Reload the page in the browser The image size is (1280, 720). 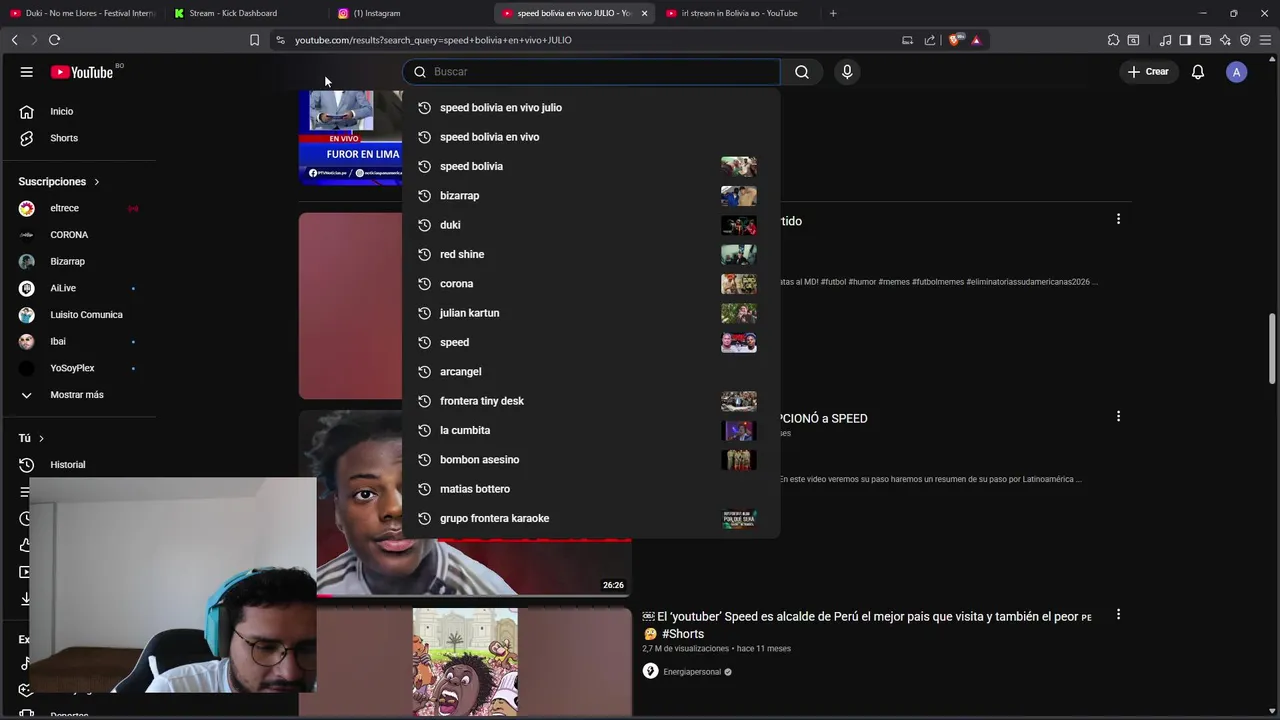[54, 40]
